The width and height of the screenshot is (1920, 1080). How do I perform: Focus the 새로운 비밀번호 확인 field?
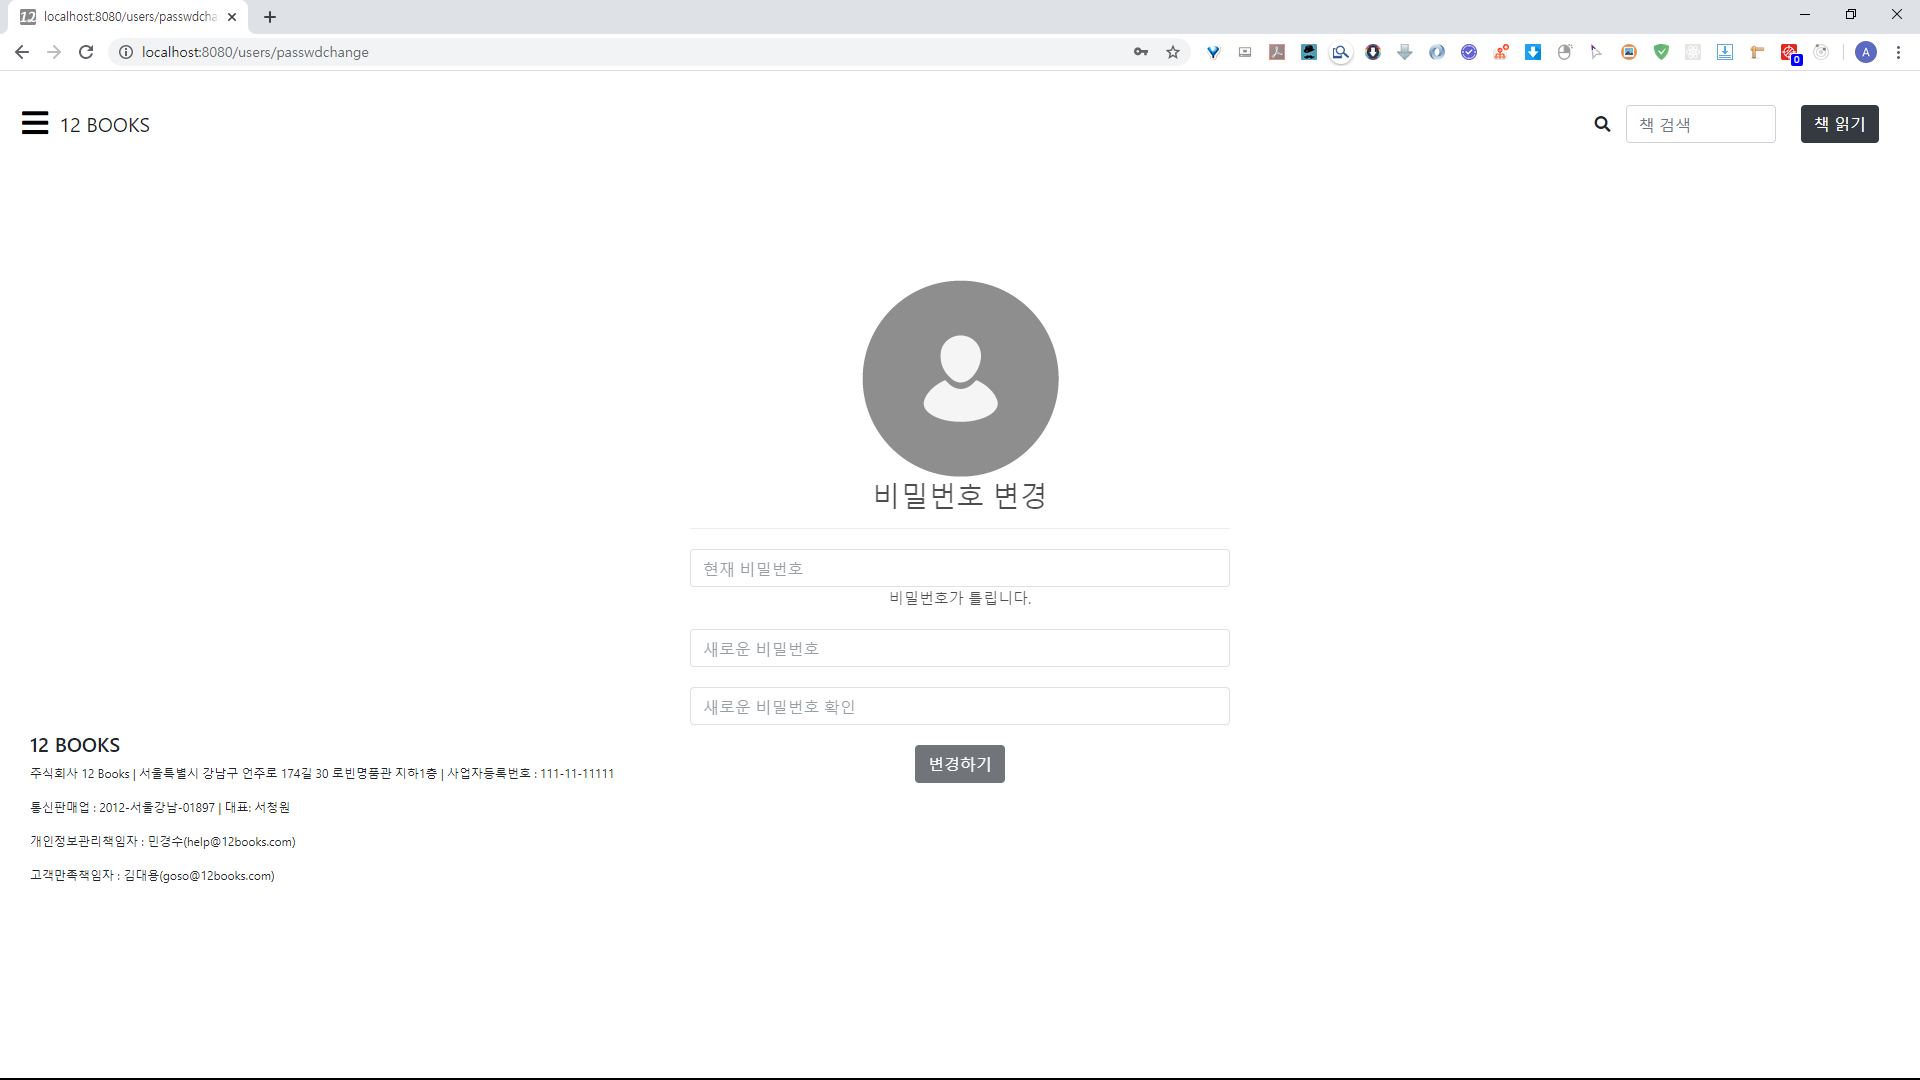click(959, 706)
